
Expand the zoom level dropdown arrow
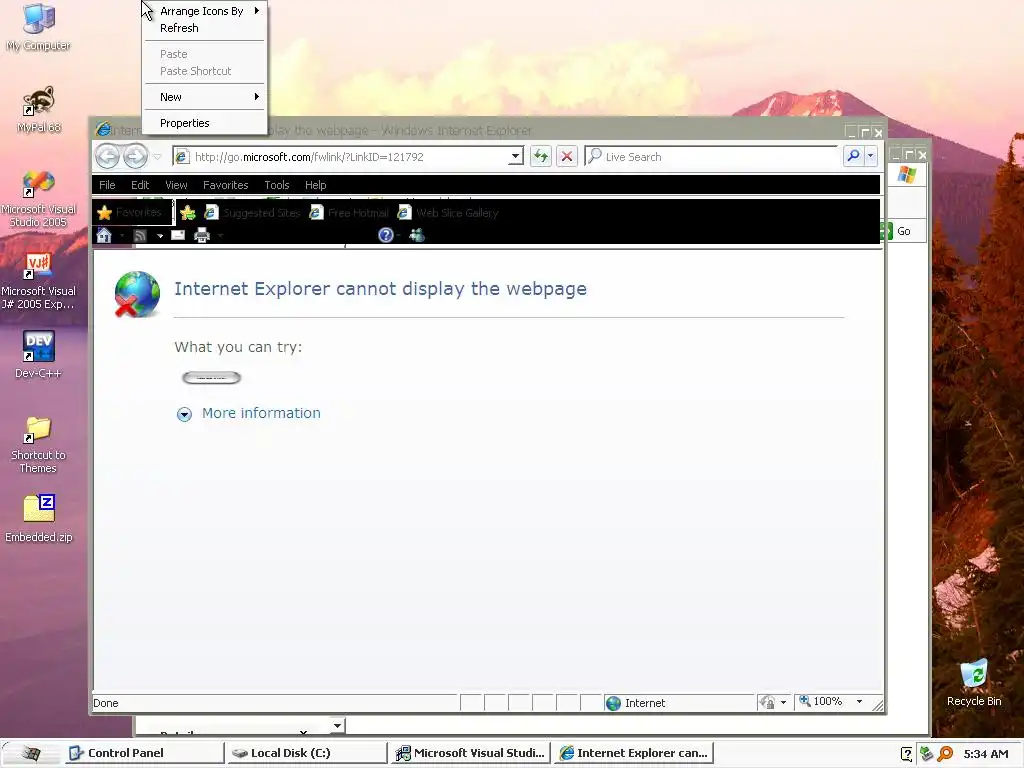click(x=859, y=701)
